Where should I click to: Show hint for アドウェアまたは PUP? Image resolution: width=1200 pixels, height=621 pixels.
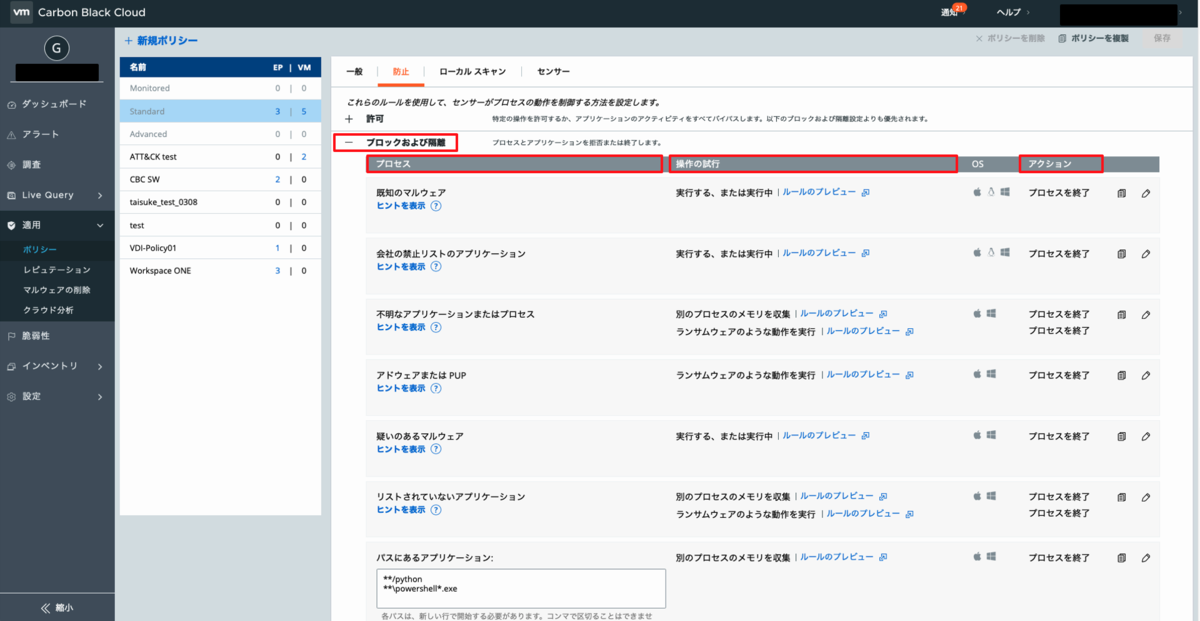tap(401, 389)
